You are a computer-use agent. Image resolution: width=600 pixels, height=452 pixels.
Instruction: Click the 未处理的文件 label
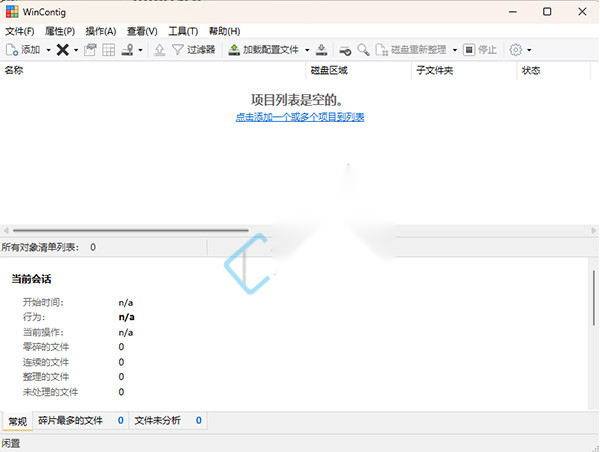pos(50,392)
